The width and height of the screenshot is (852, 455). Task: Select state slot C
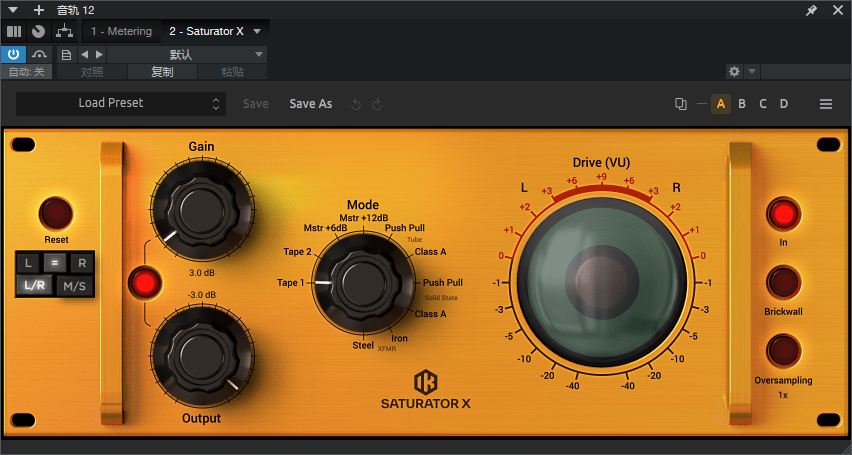[x=763, y=104]
